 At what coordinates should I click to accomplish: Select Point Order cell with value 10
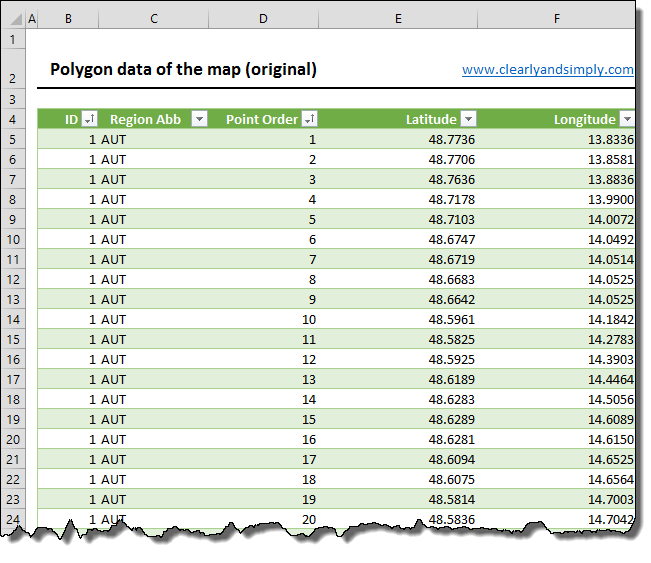263,319
